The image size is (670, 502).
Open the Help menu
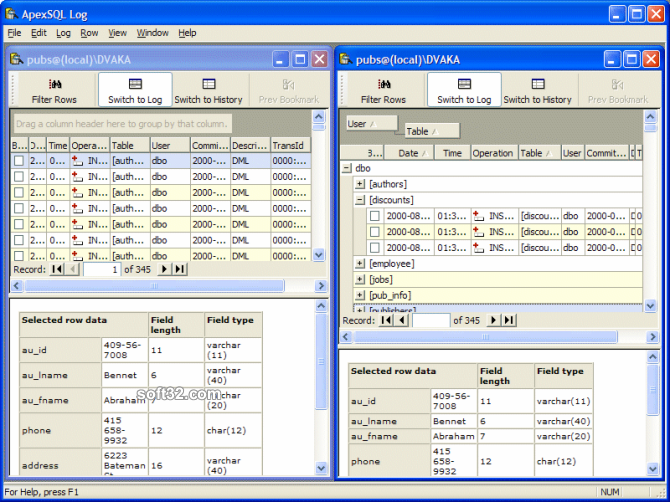[x=187, y=33]
